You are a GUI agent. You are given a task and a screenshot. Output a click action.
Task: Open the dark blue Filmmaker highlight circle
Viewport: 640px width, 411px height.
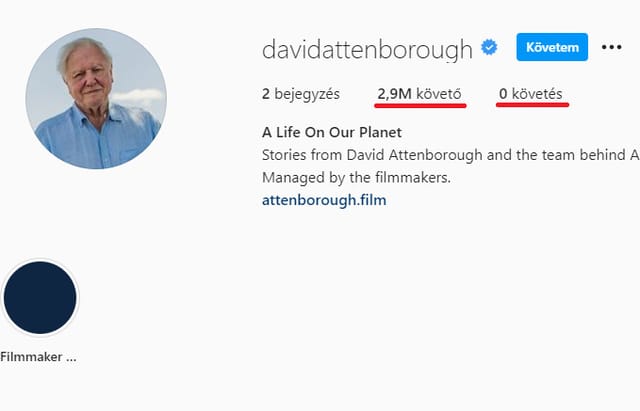[x=40, y=298]
